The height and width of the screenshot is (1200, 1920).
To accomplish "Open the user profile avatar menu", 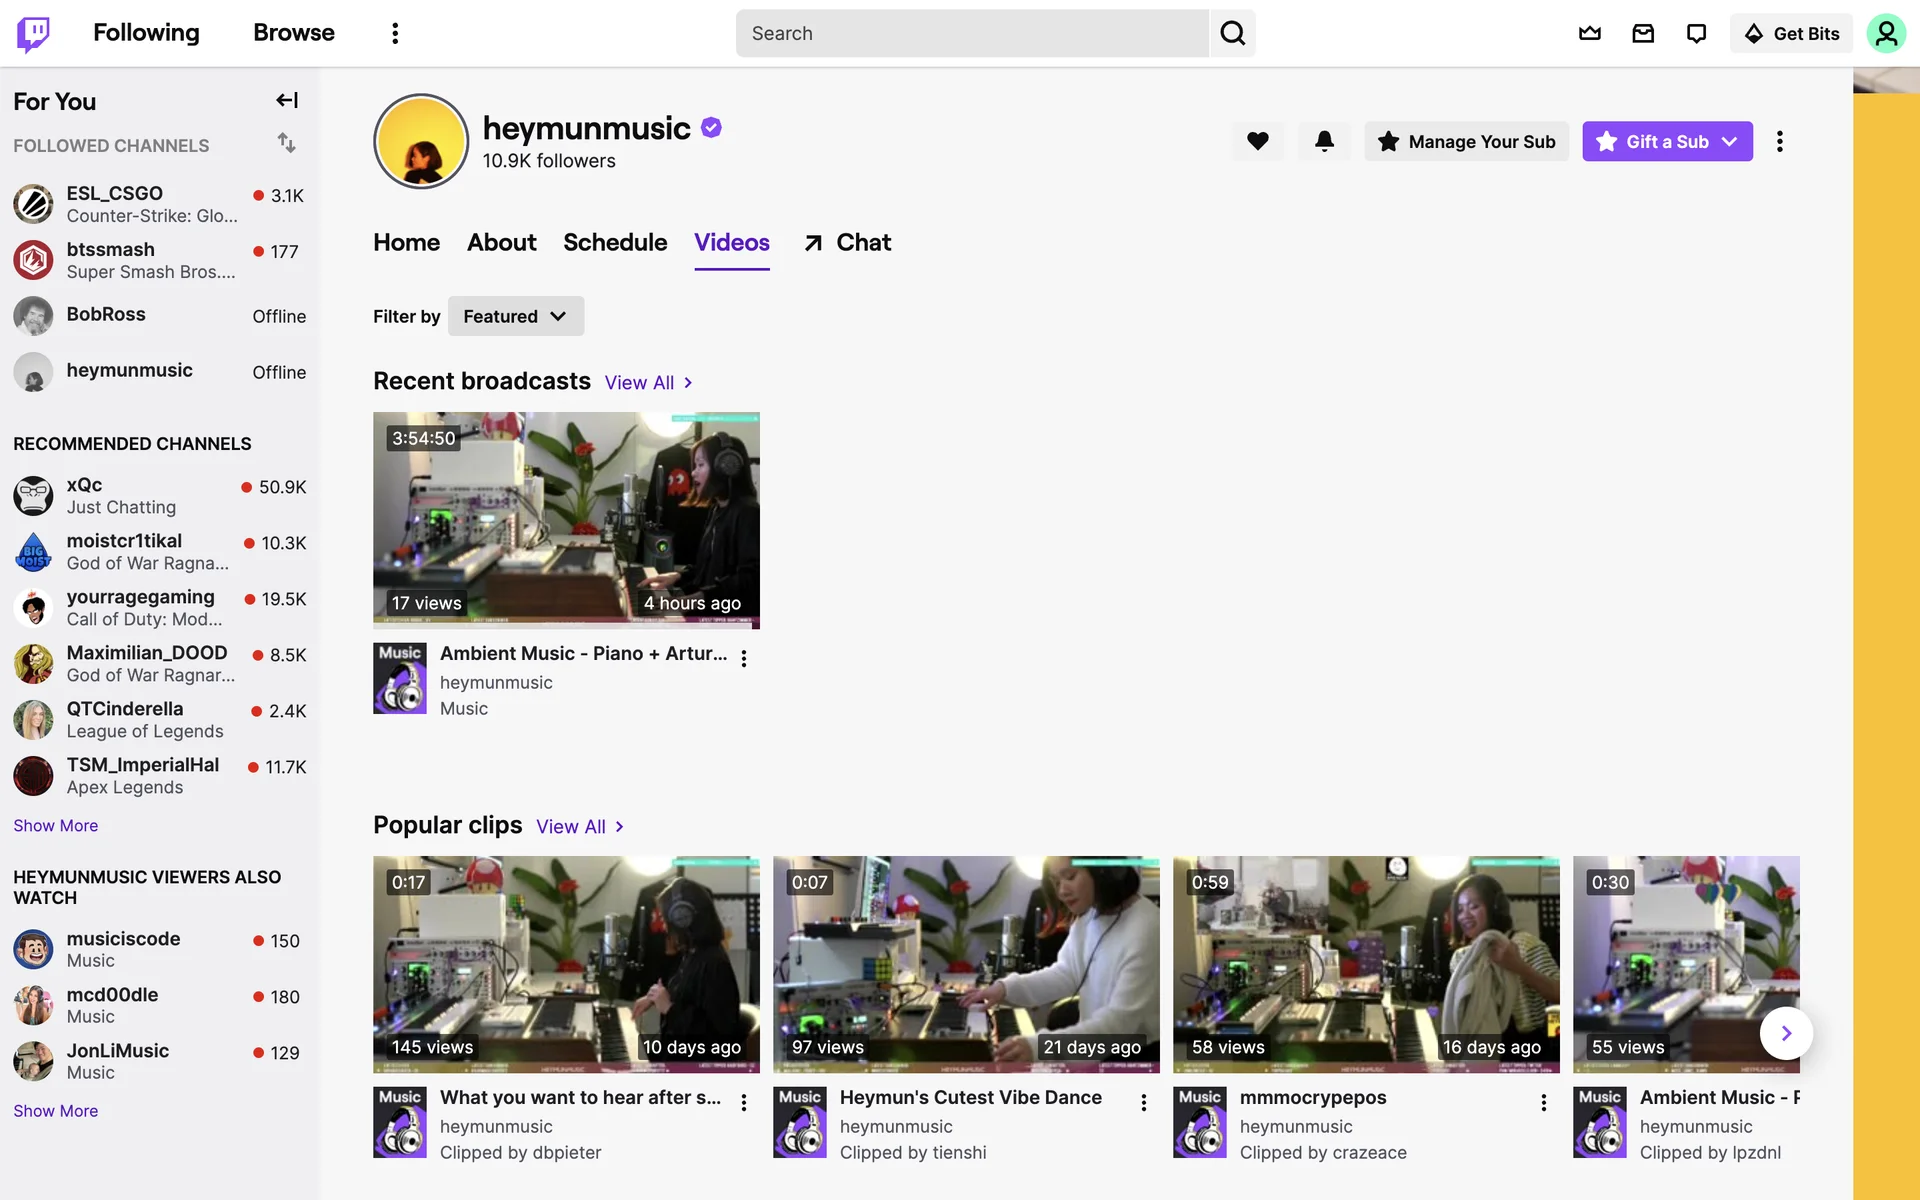I will (1886, 33).
